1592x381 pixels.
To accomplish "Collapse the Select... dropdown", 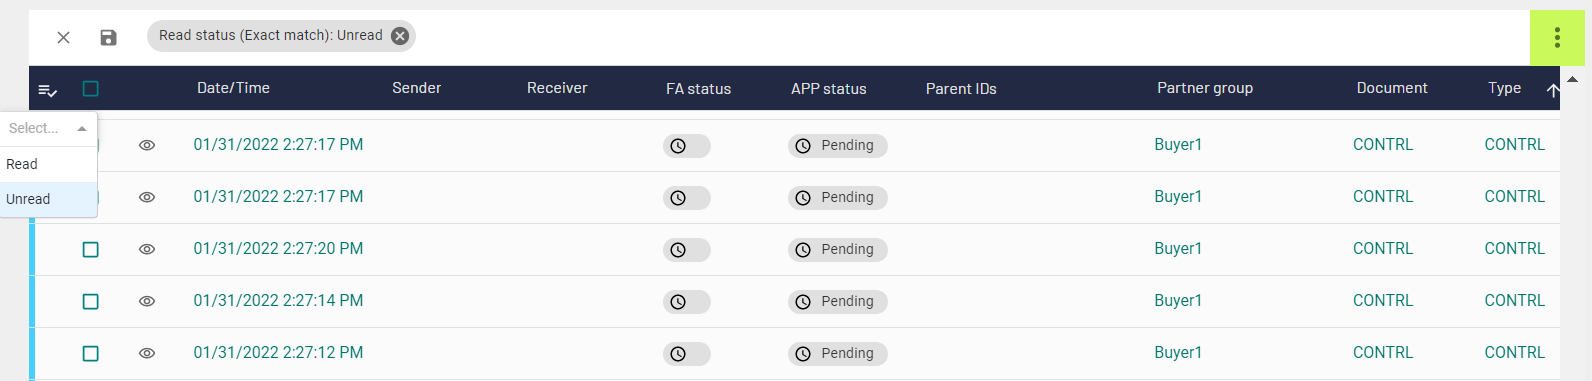I will 82,128.
